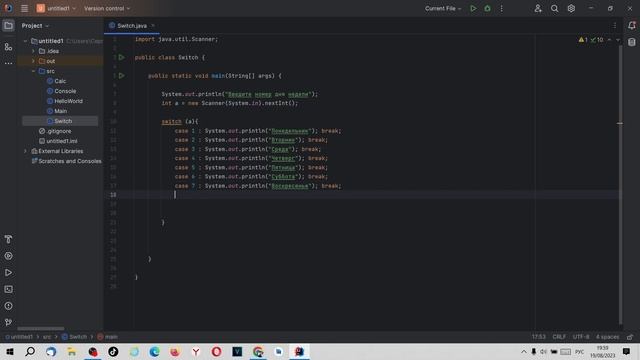Show hidden system tray icons

click(524, 351)
